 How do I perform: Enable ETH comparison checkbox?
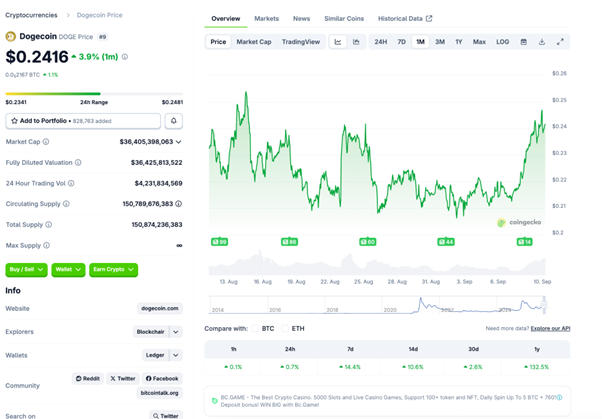(x=285, y=328)
